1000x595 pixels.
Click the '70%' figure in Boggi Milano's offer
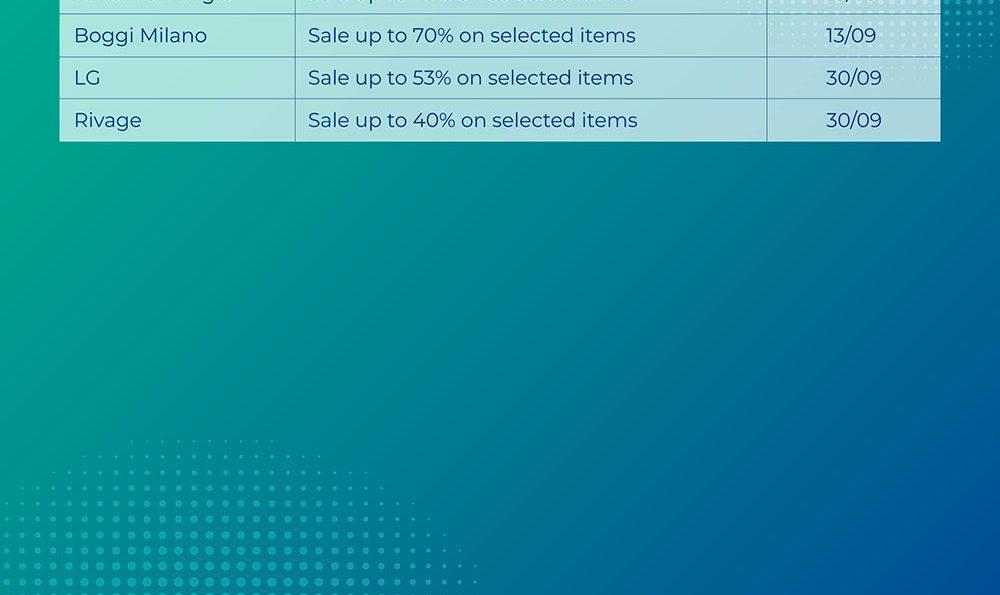tap(433, 36)
